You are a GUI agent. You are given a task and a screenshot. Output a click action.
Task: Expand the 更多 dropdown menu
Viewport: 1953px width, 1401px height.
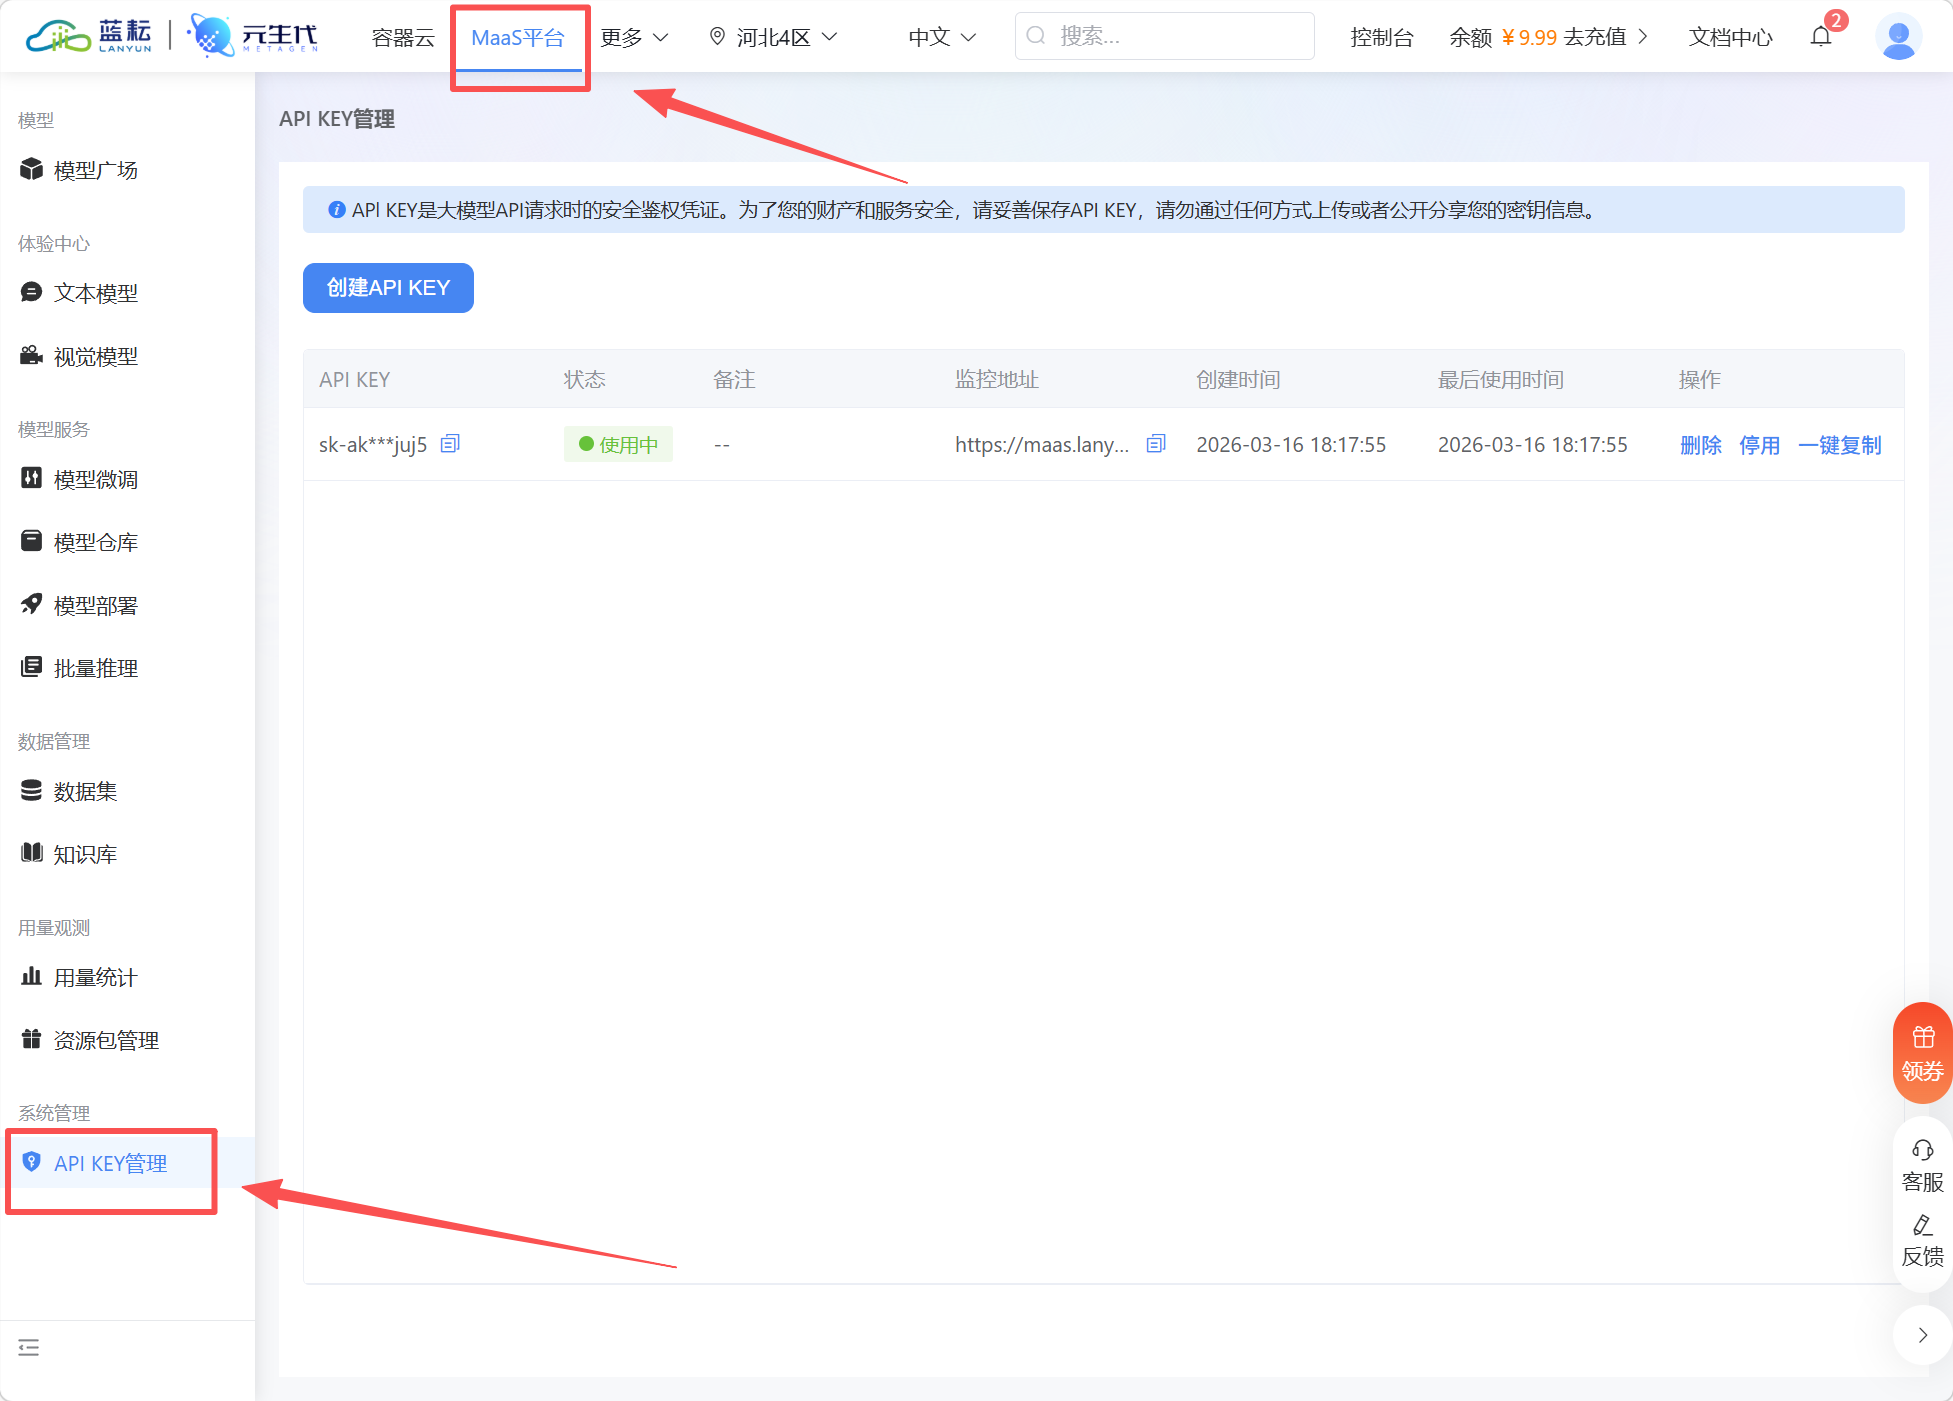(x=633, y=36)
